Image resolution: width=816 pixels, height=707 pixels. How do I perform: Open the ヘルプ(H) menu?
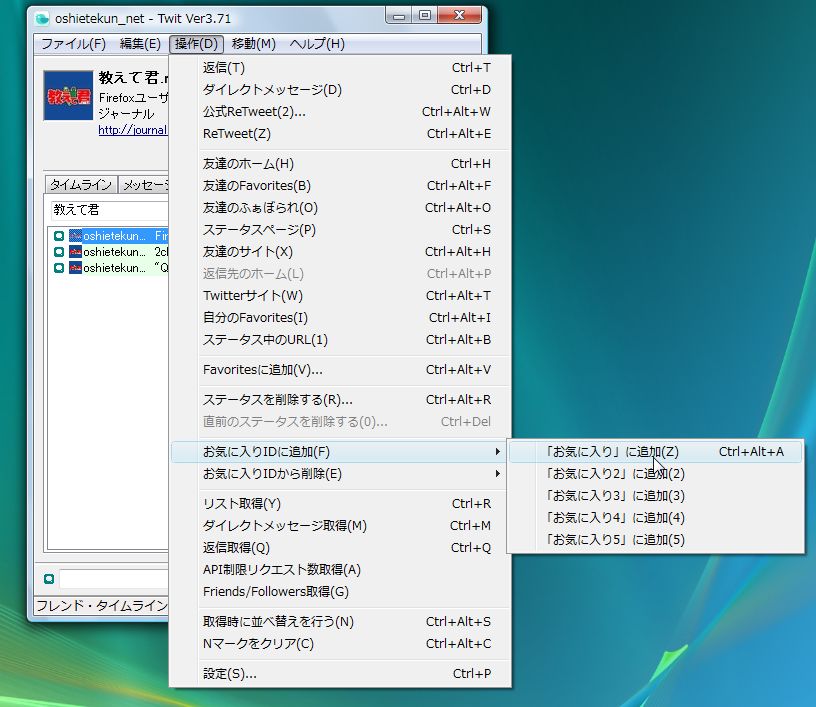point(317,44)
